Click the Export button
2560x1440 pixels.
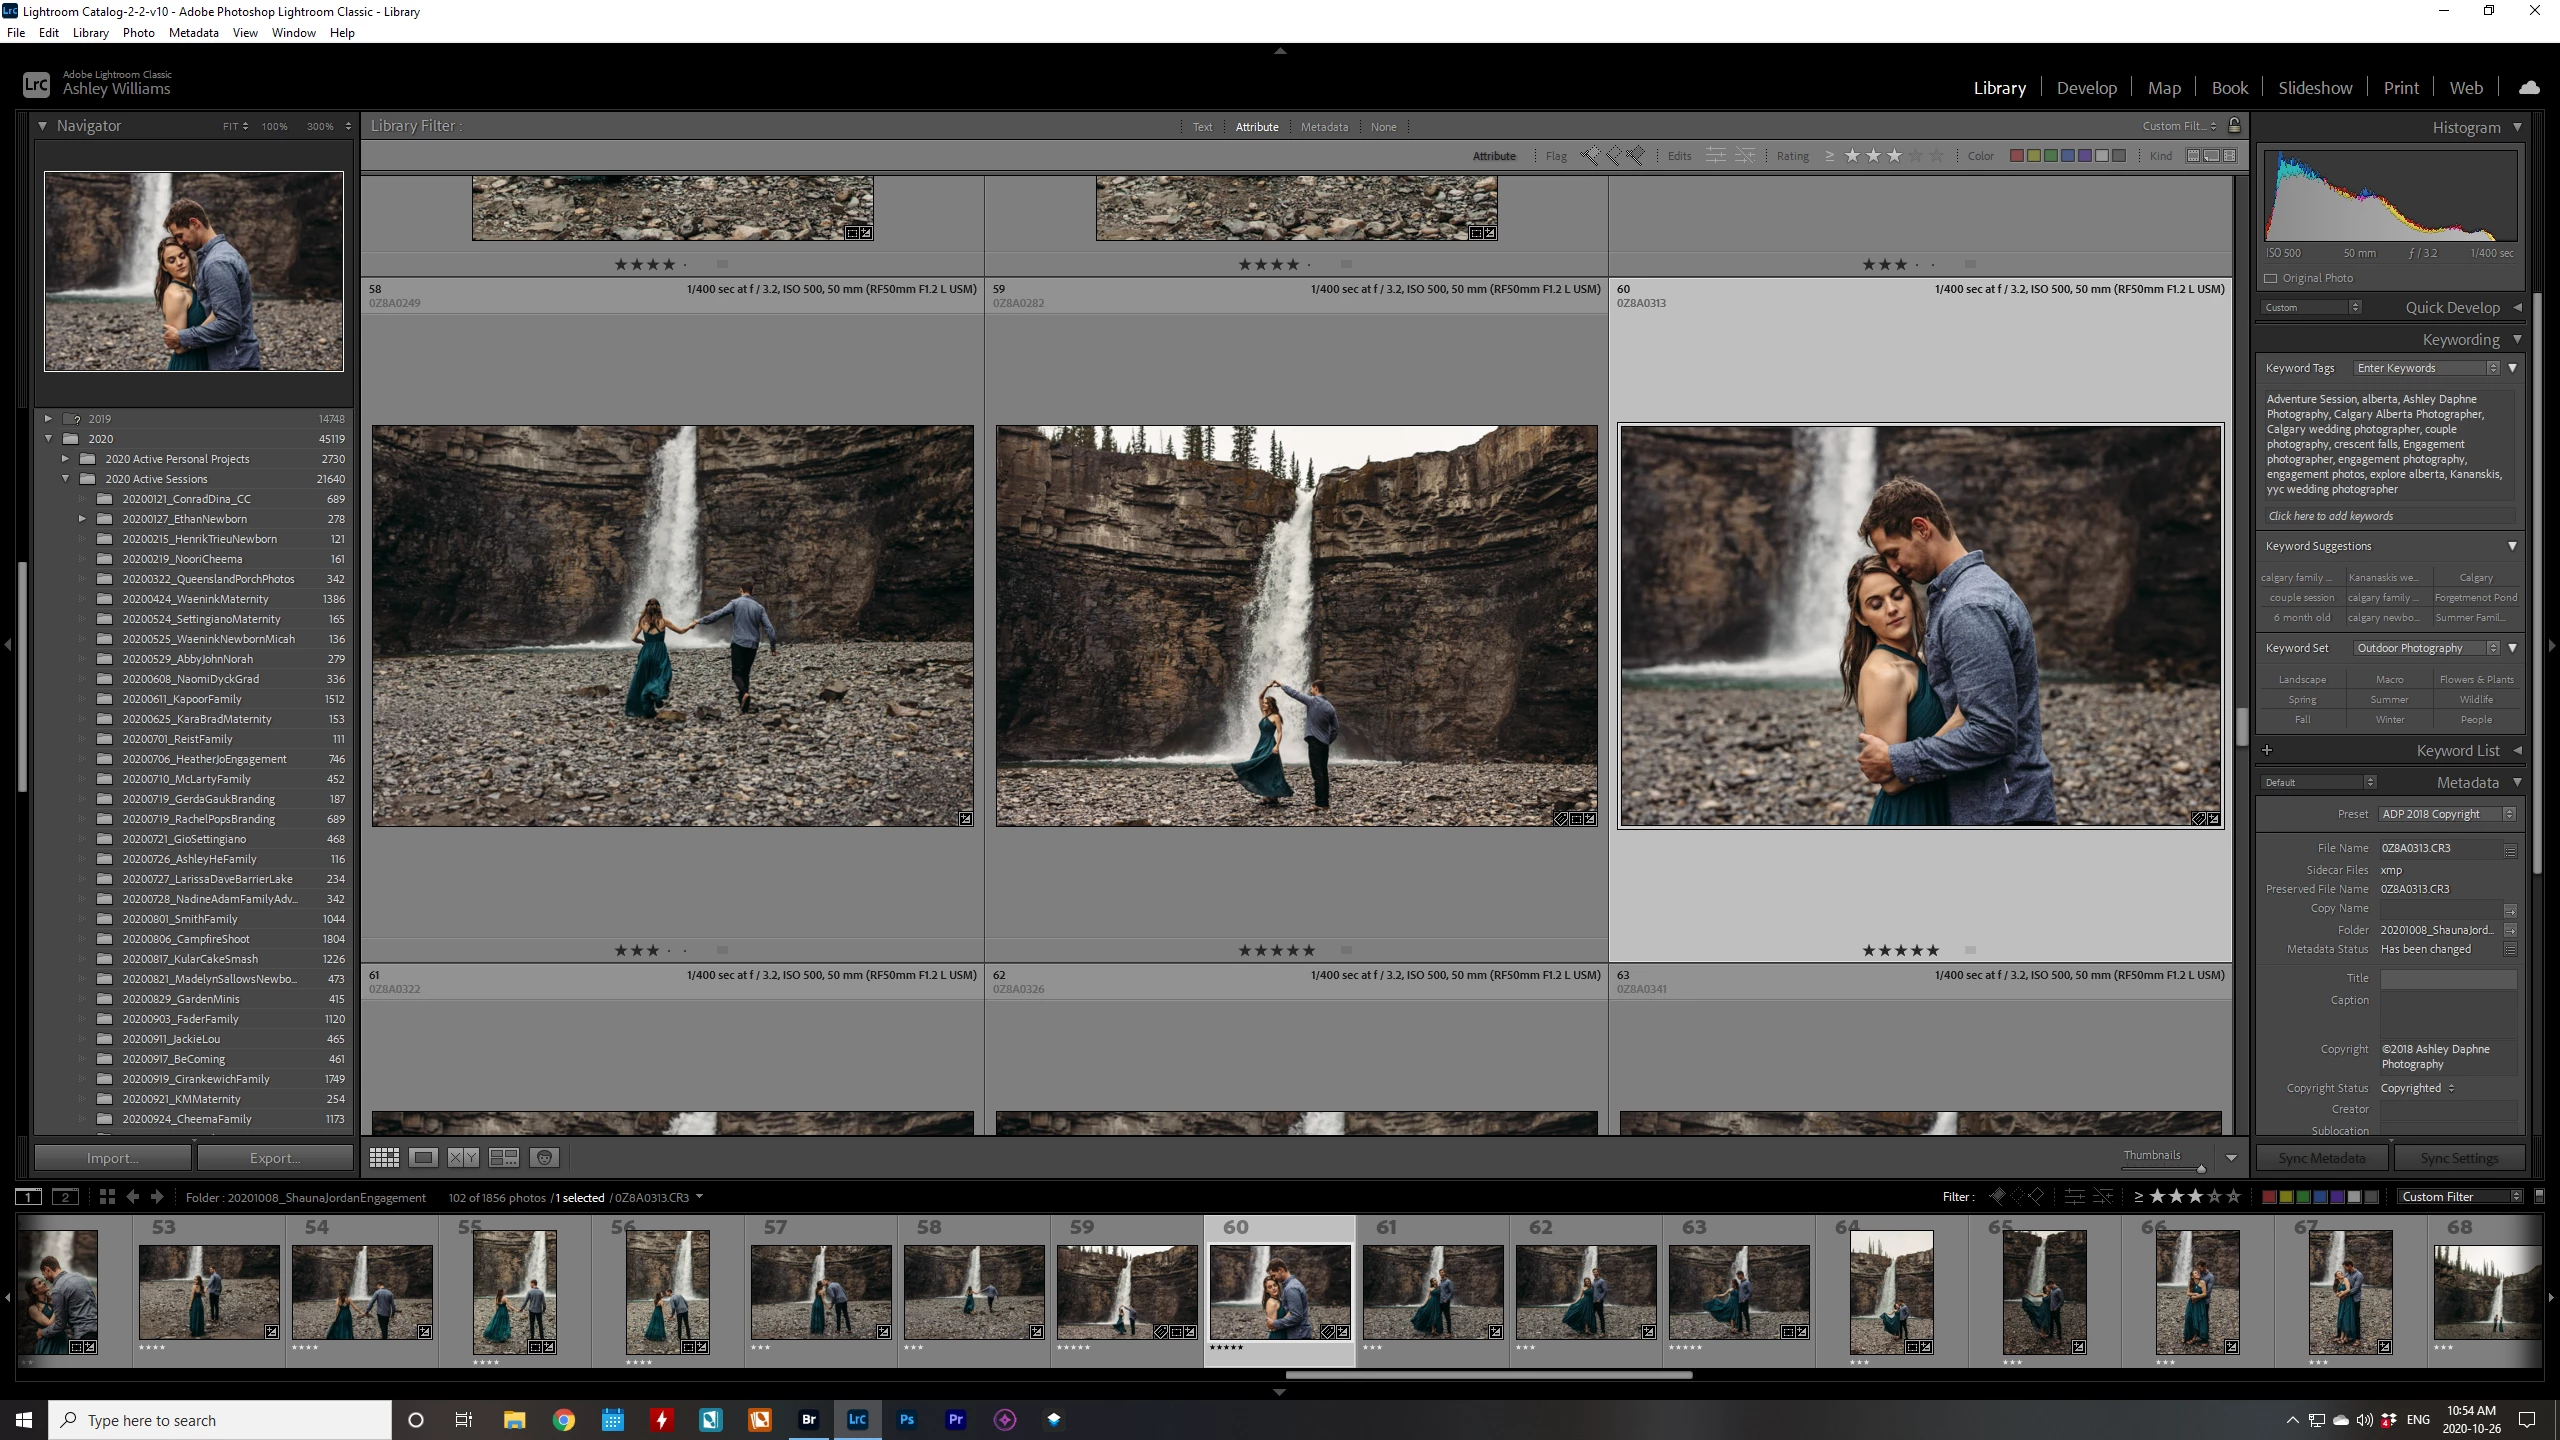pyautogui.click(x=275, y=1158)
